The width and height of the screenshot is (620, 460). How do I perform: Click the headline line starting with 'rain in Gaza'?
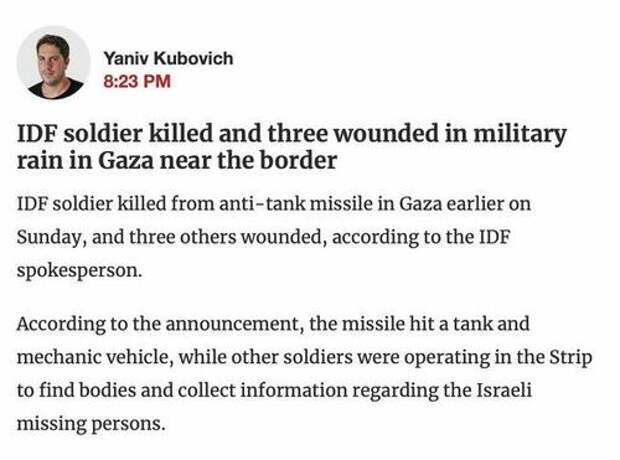[x=176, y=160]
